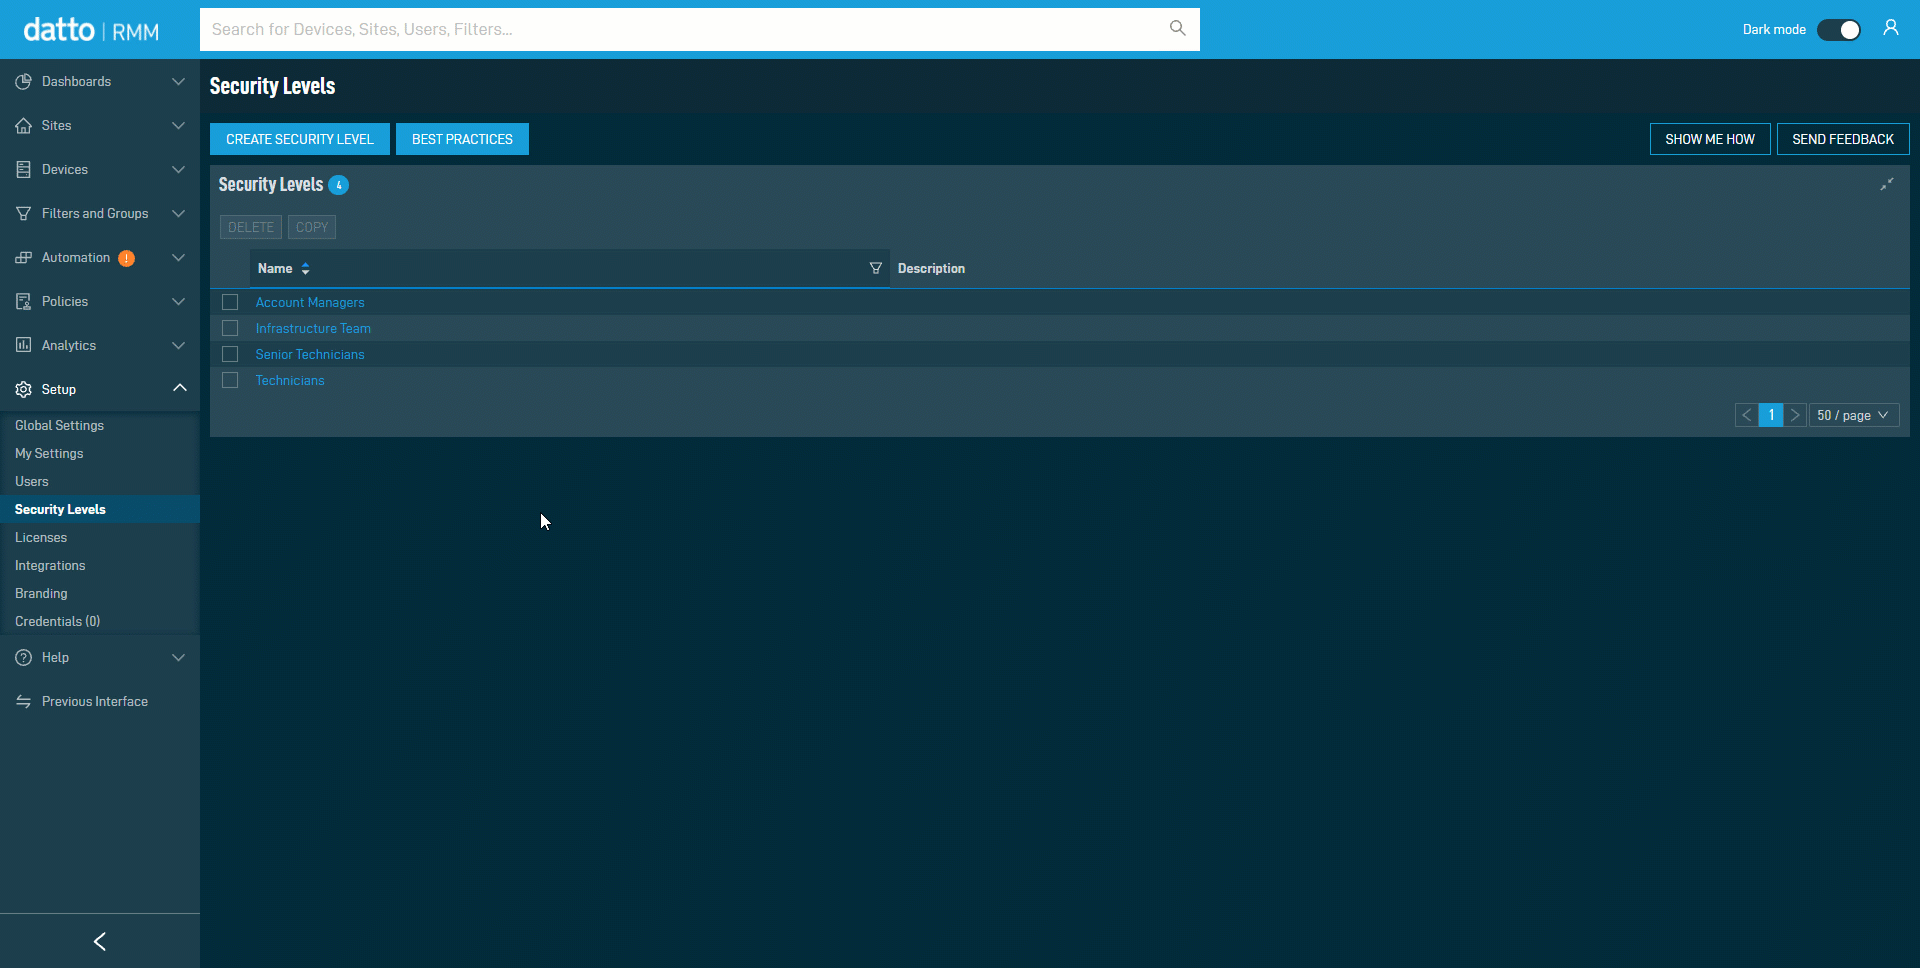Click the Setup gear icon

23,389
